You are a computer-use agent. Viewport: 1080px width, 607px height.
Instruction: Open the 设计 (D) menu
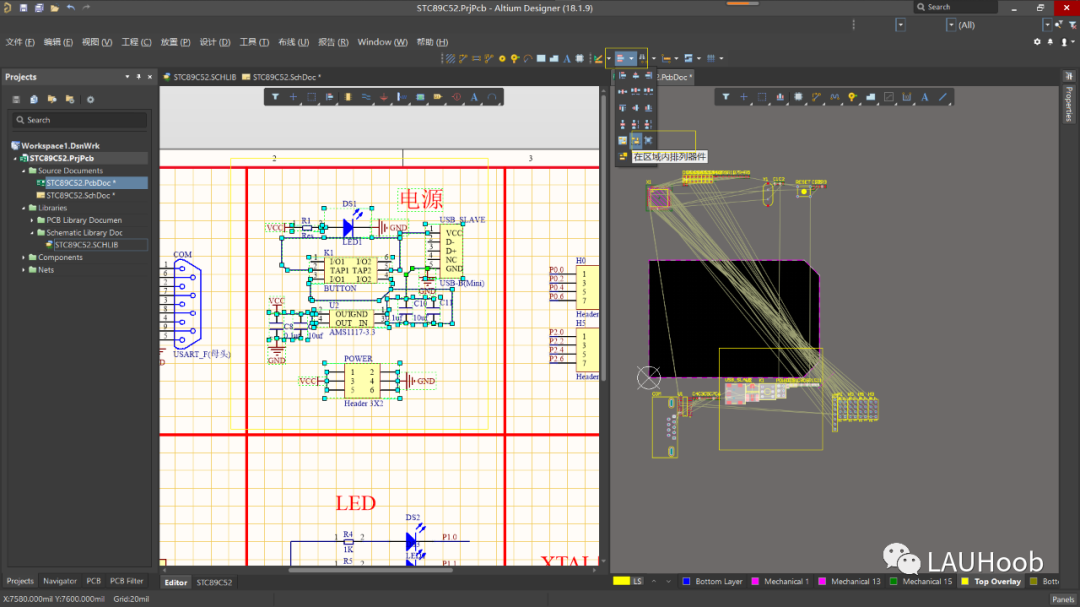point(215,42)
